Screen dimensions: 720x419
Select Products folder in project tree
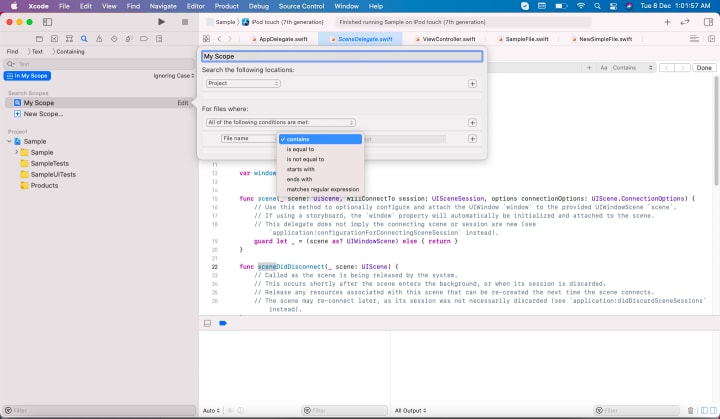click(44, 186)
